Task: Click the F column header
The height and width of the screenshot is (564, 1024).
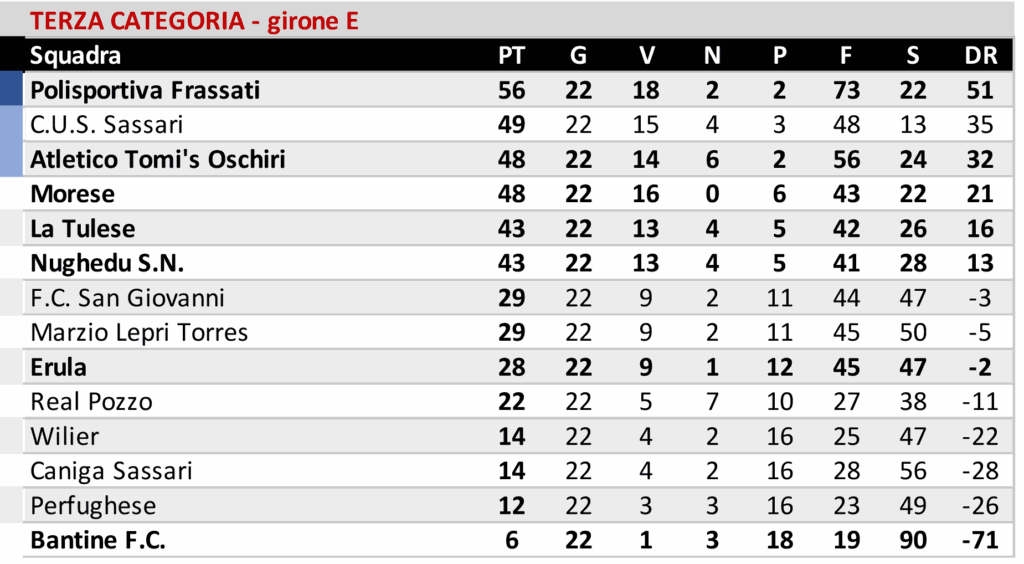Action: click(x=846, y=56)
